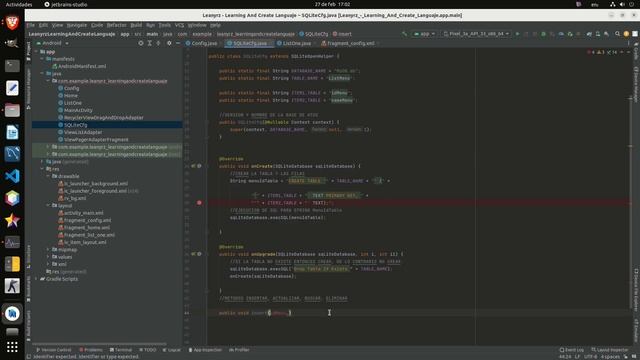Open Visual Studio Code from the dock
Screen dimensions: 640x360
click(x=12, y=176)
